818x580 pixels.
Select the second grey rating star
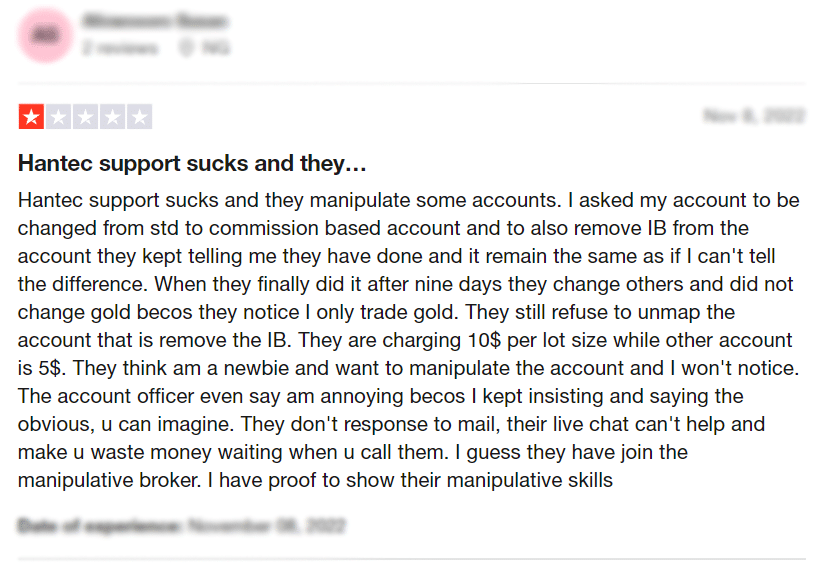coord(58,117)
